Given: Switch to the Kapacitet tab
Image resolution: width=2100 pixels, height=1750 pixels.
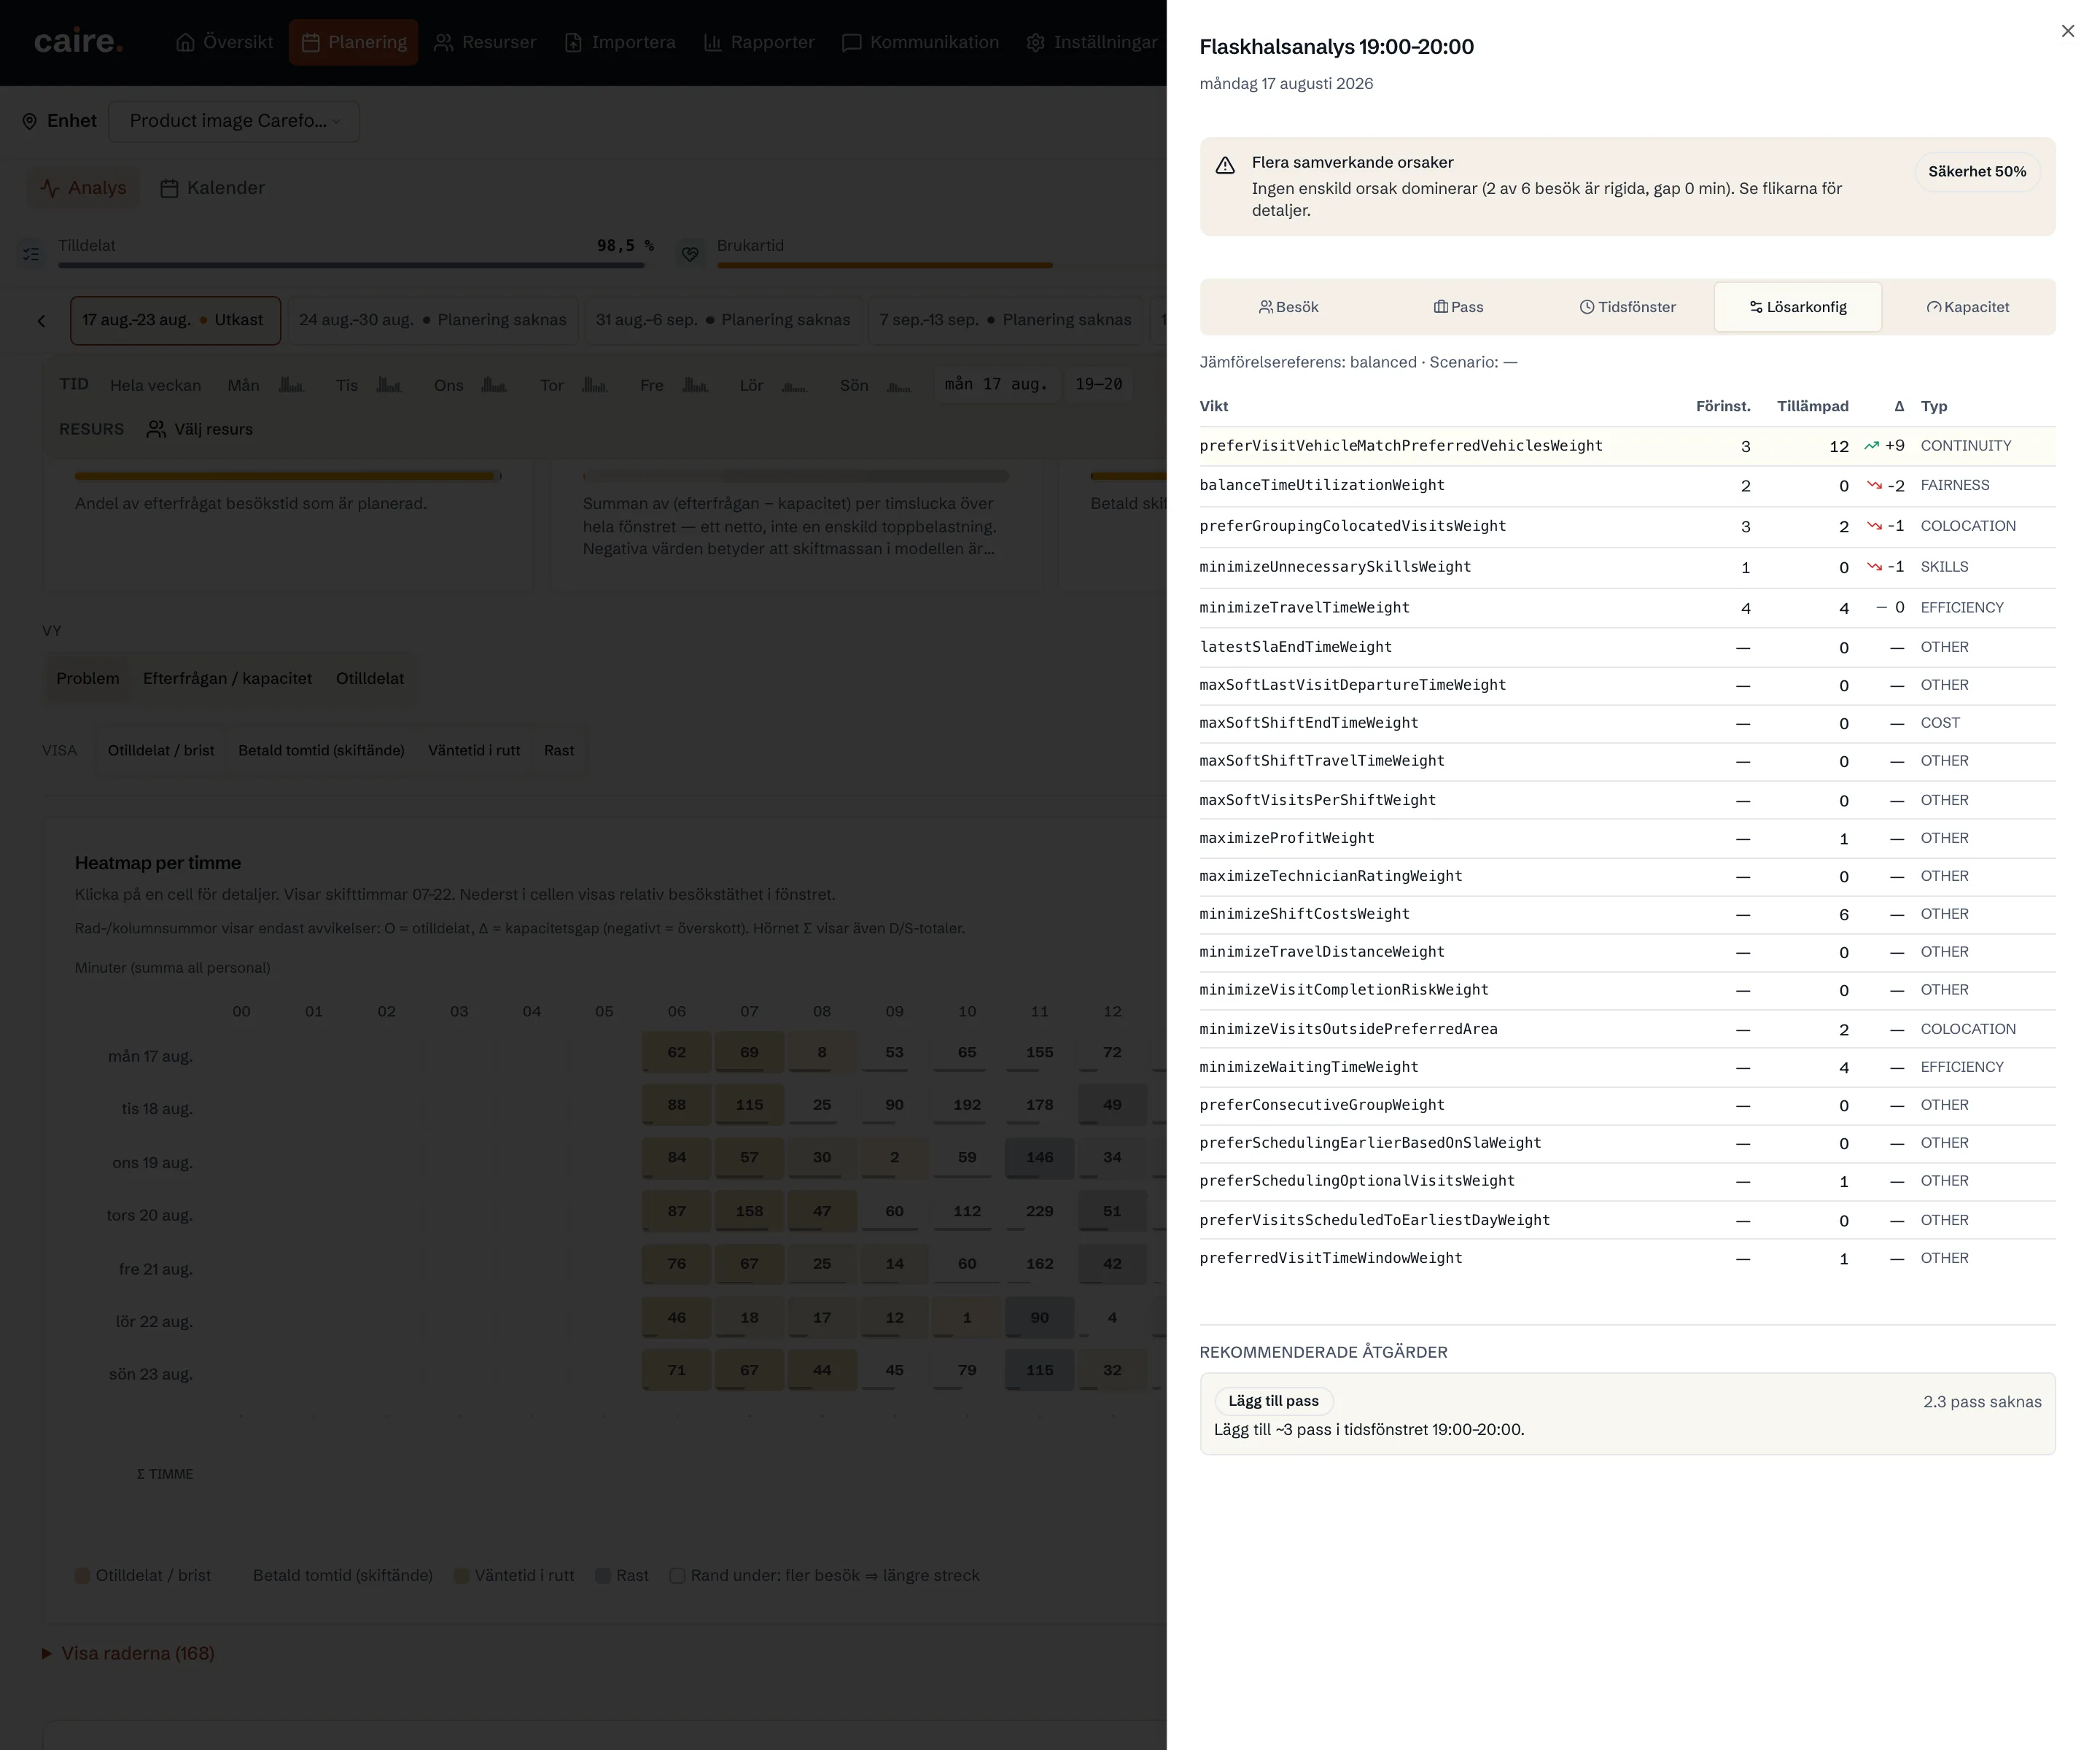Looking at the screenshot, I should [1967, 307].
